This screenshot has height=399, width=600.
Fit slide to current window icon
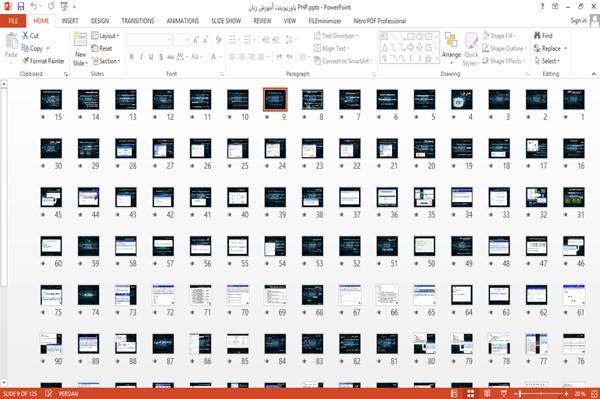coord(594,393)
